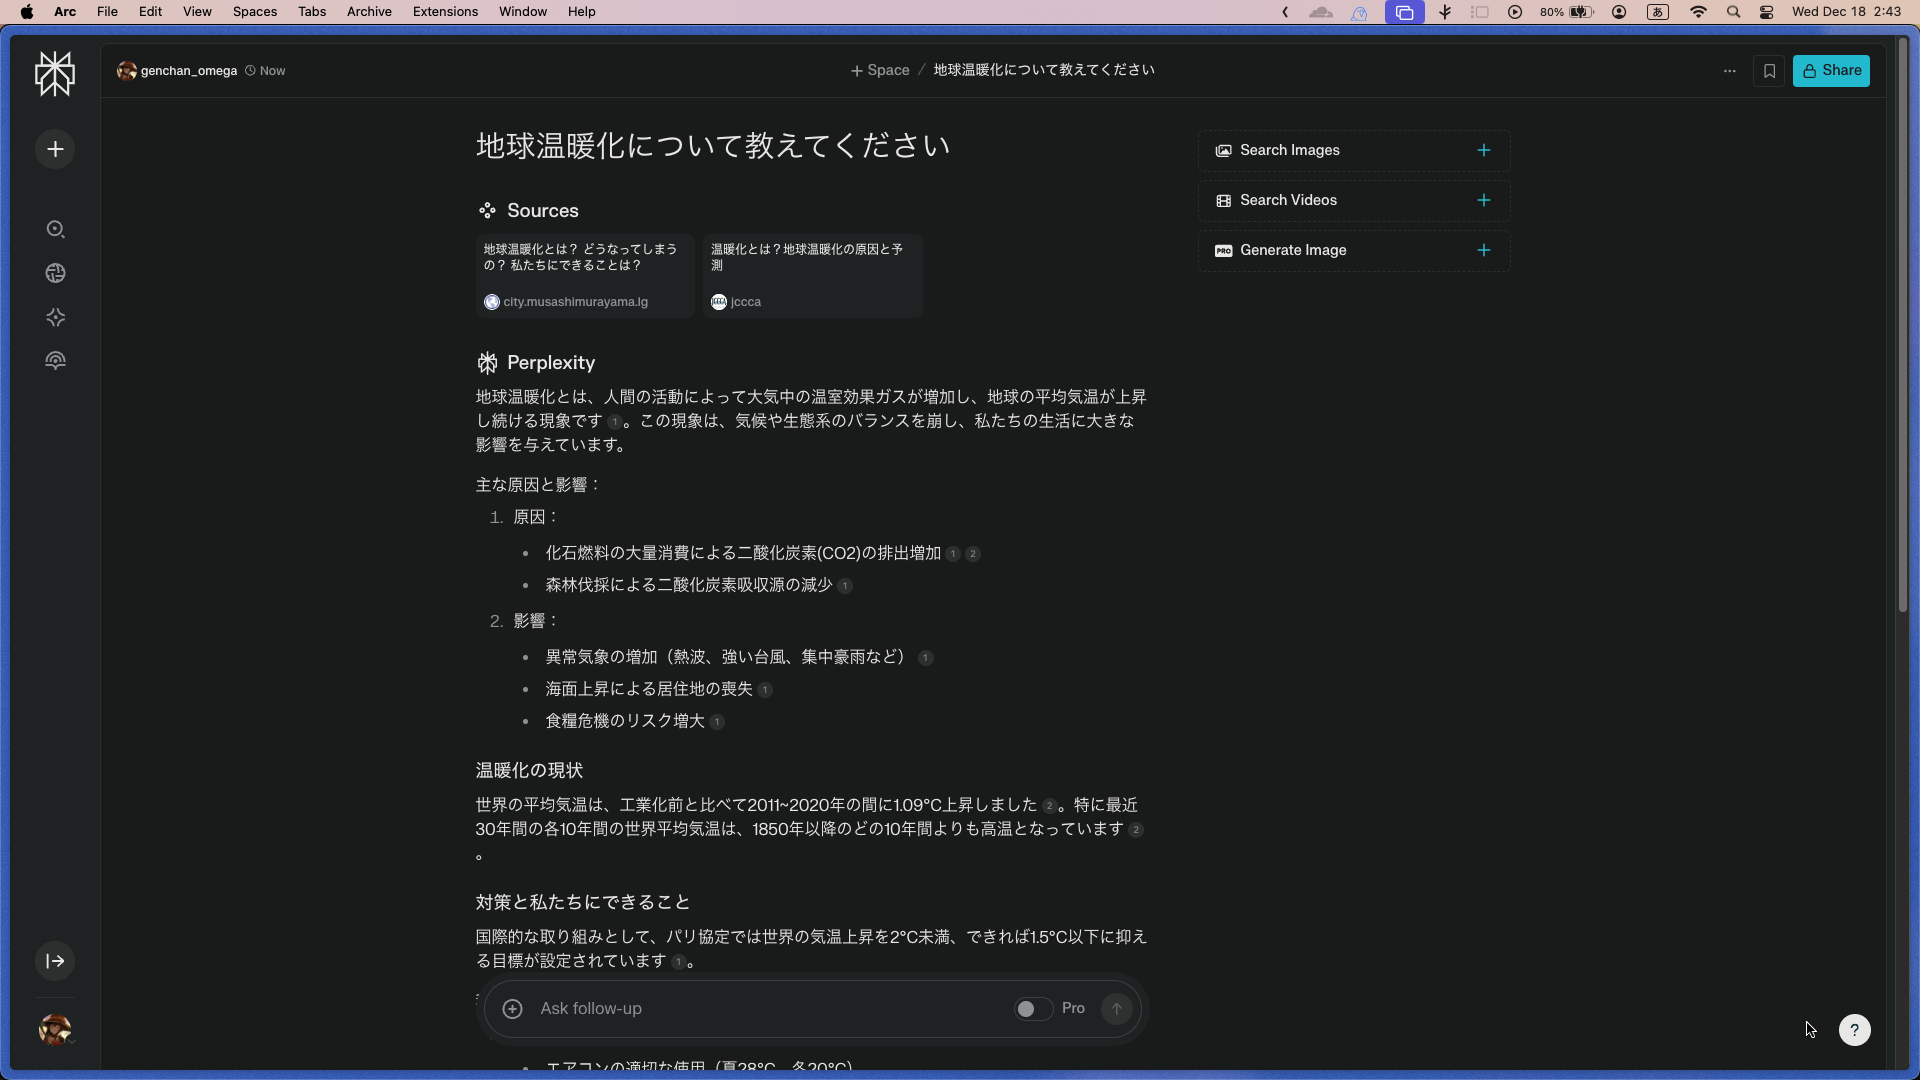The image size is (1920, 1080).
Task: Click Generate Image in the right panel
Action: tap(1292, 250)
